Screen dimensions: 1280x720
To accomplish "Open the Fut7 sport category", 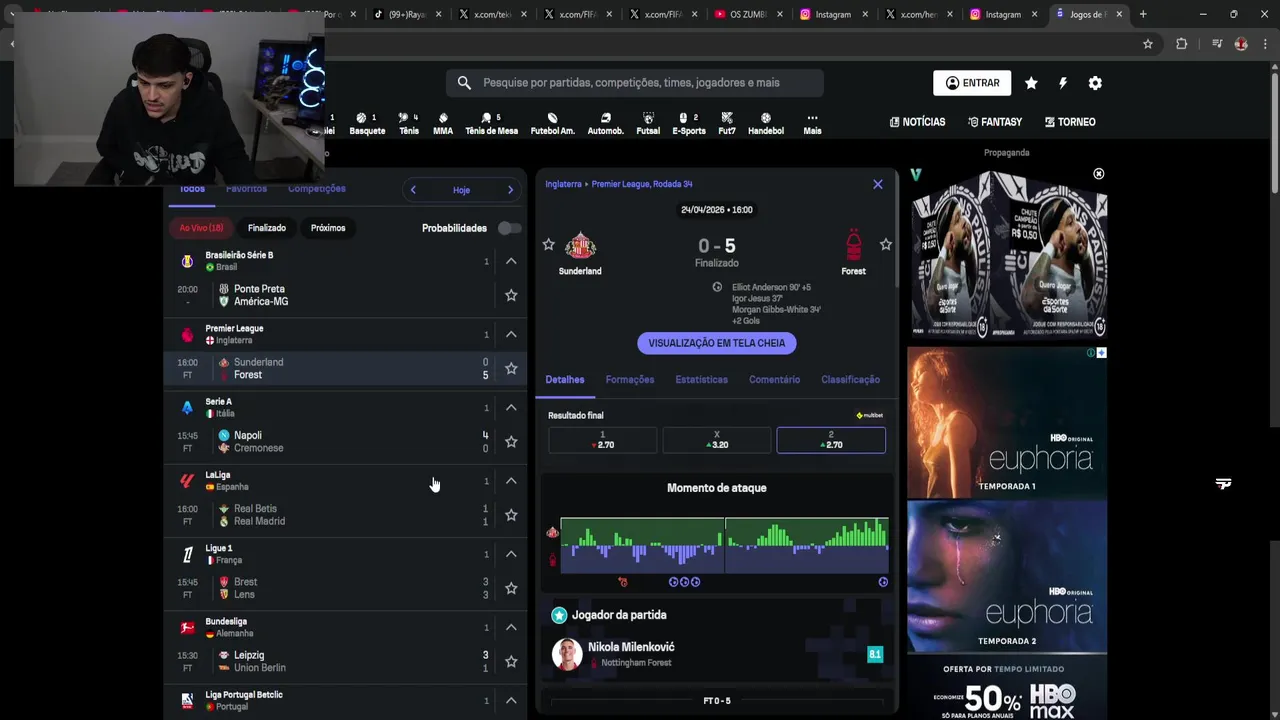I will tap(727, 123).
